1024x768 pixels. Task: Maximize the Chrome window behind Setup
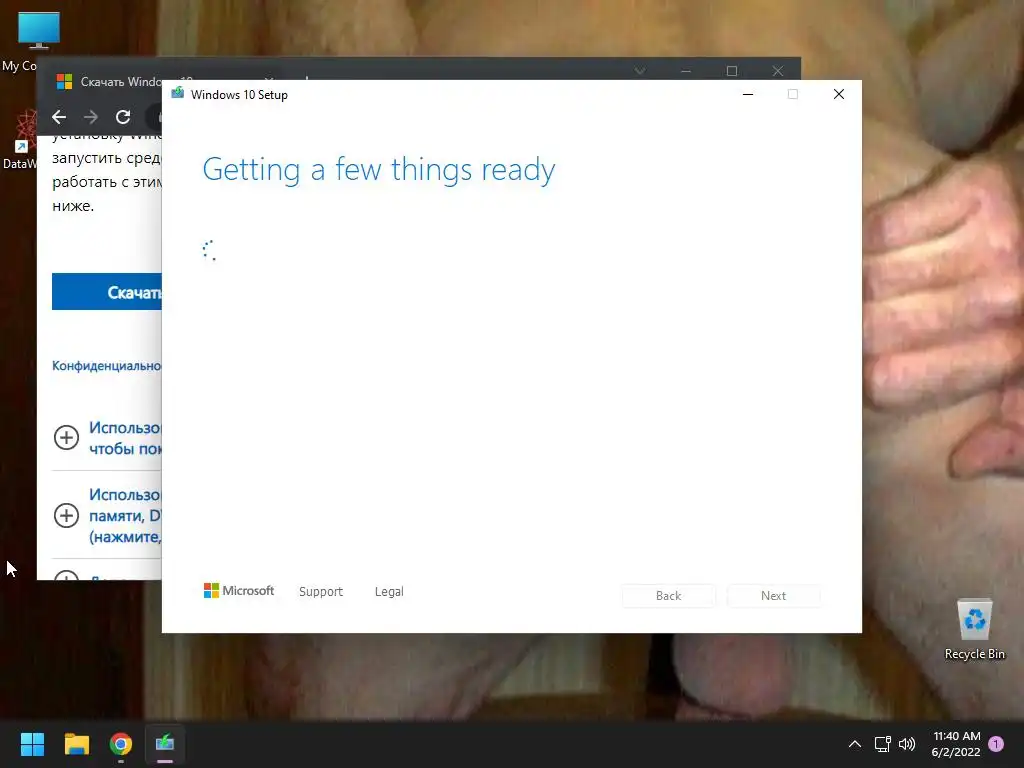[x=731, y=71]
